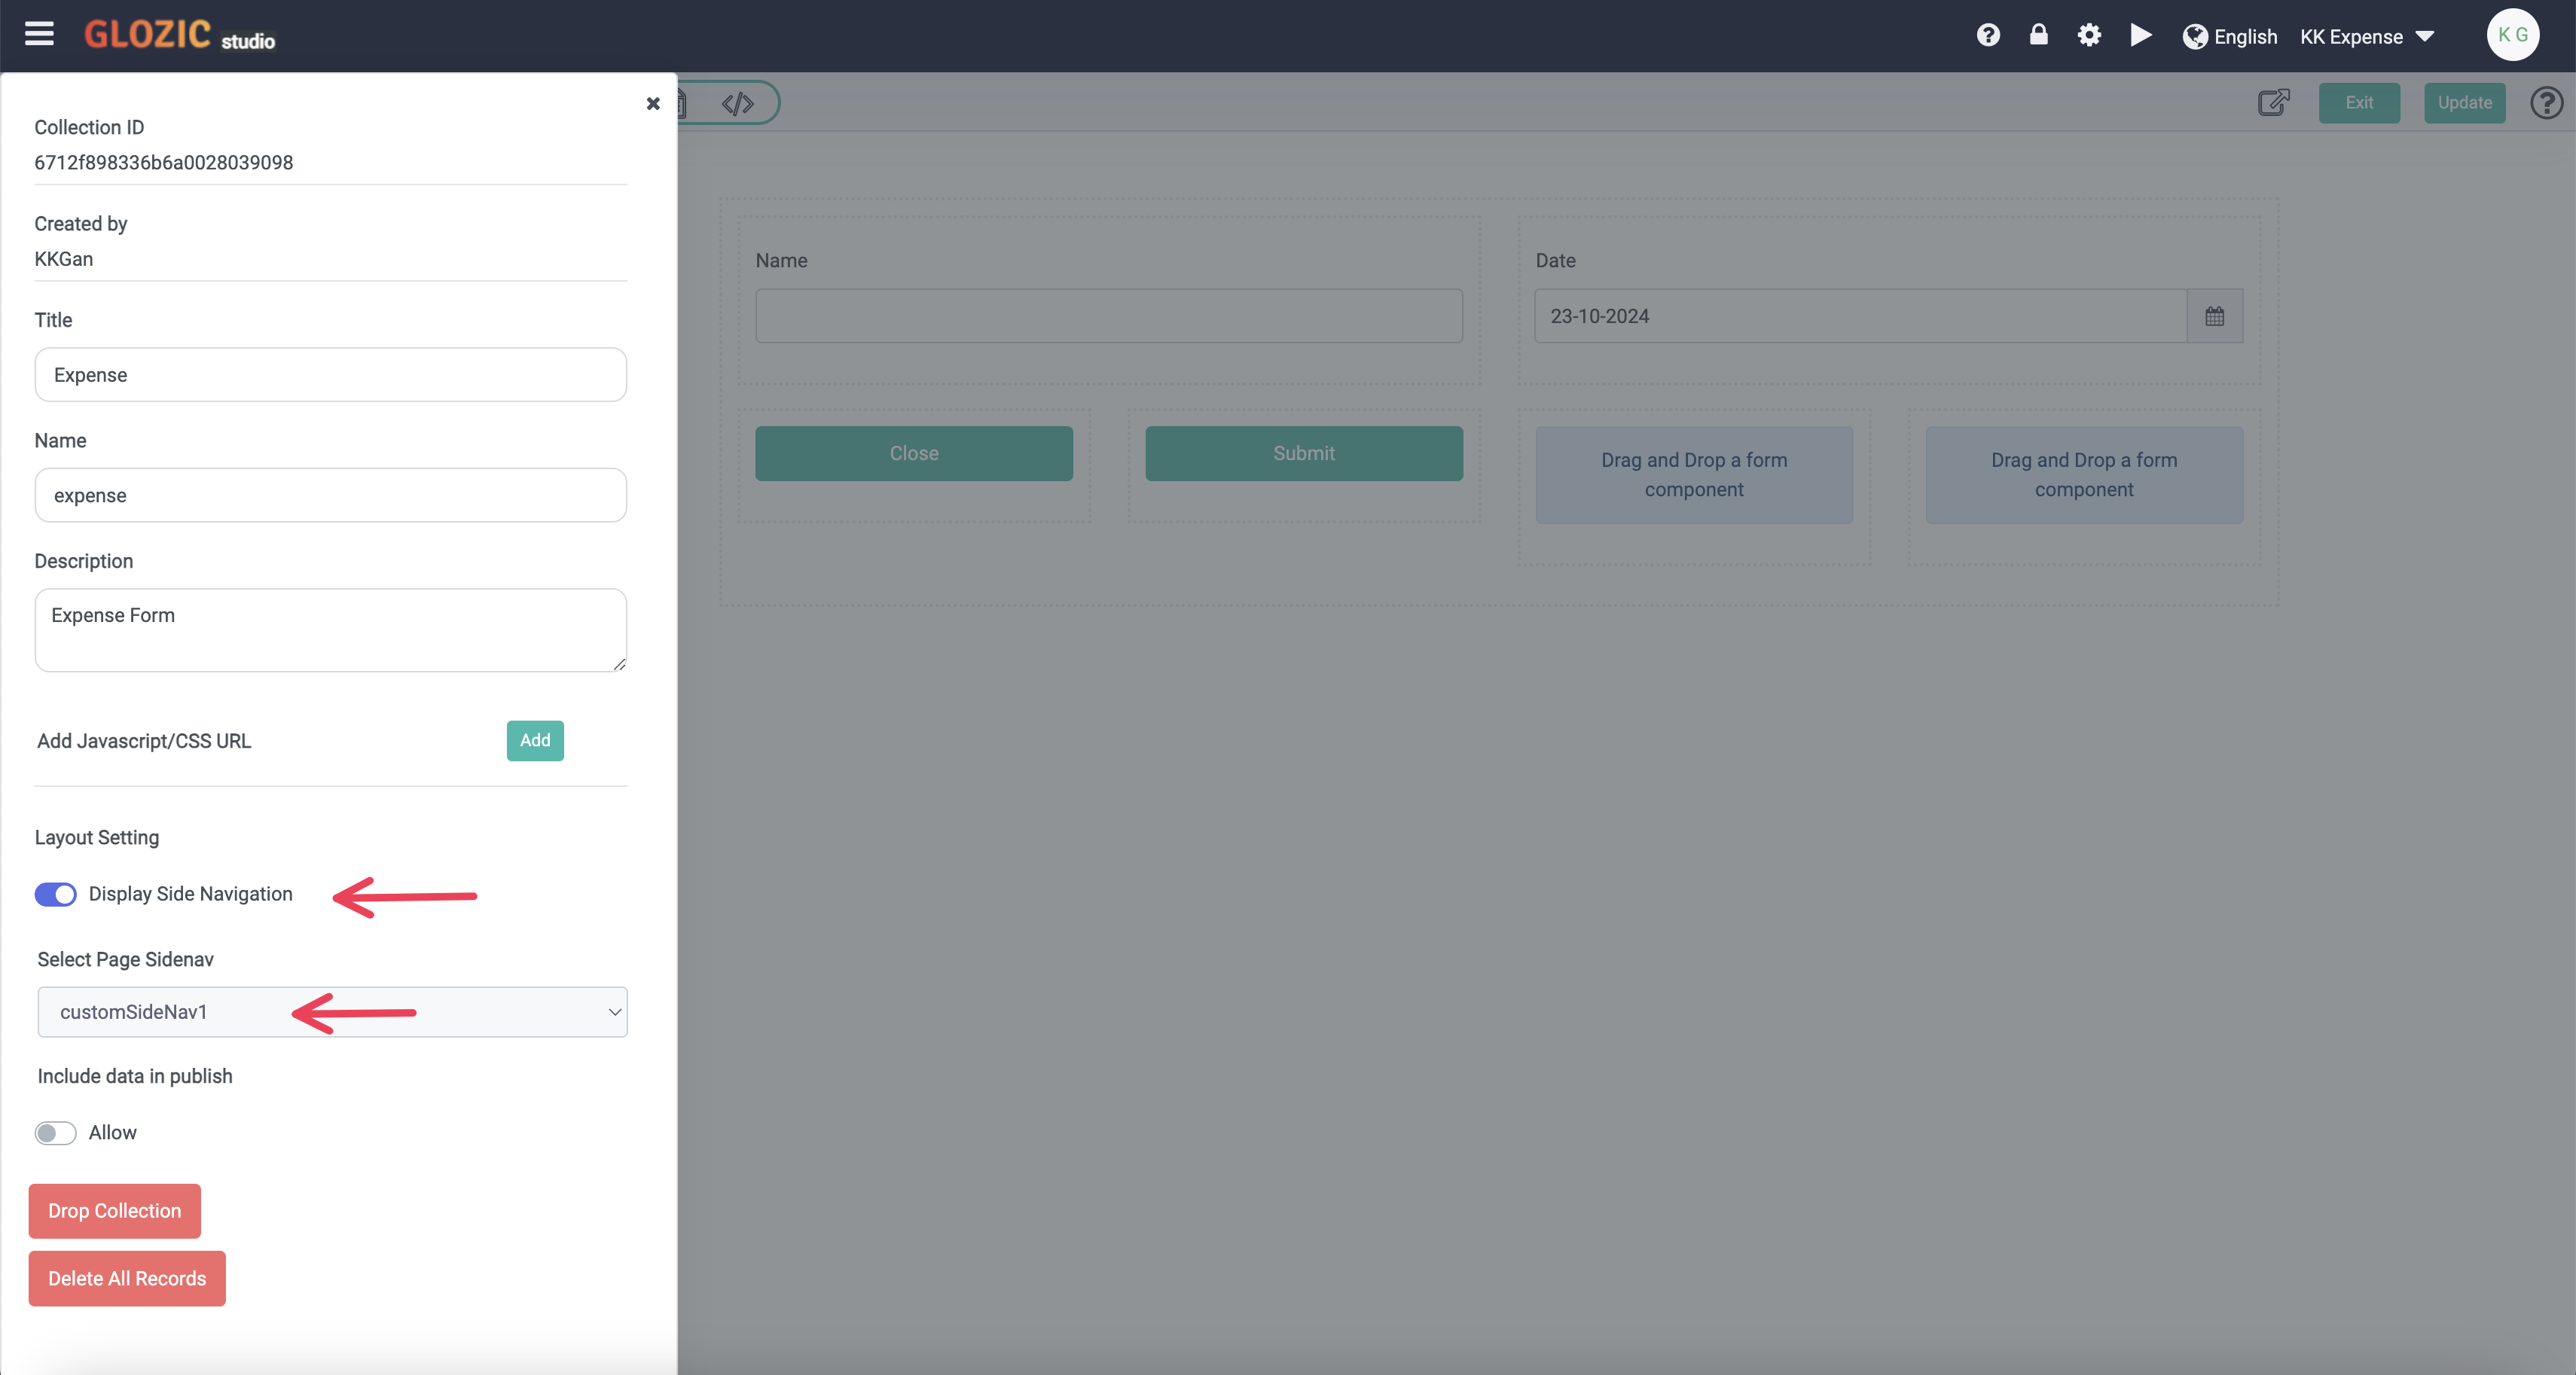Click Delete All Records button
This screenshot has height=1375, width=2576.
coord(127,1278)
